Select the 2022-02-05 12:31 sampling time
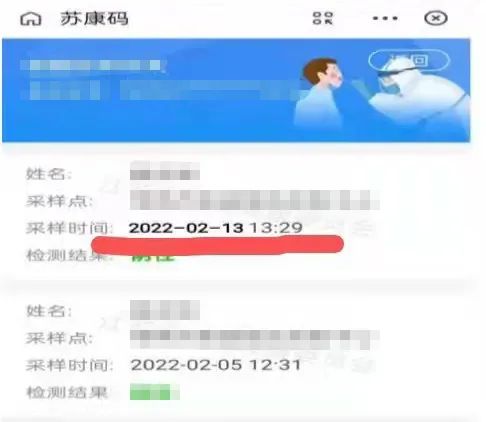The image size is (486, 422). pyautogui.click(x=216, y=365)
